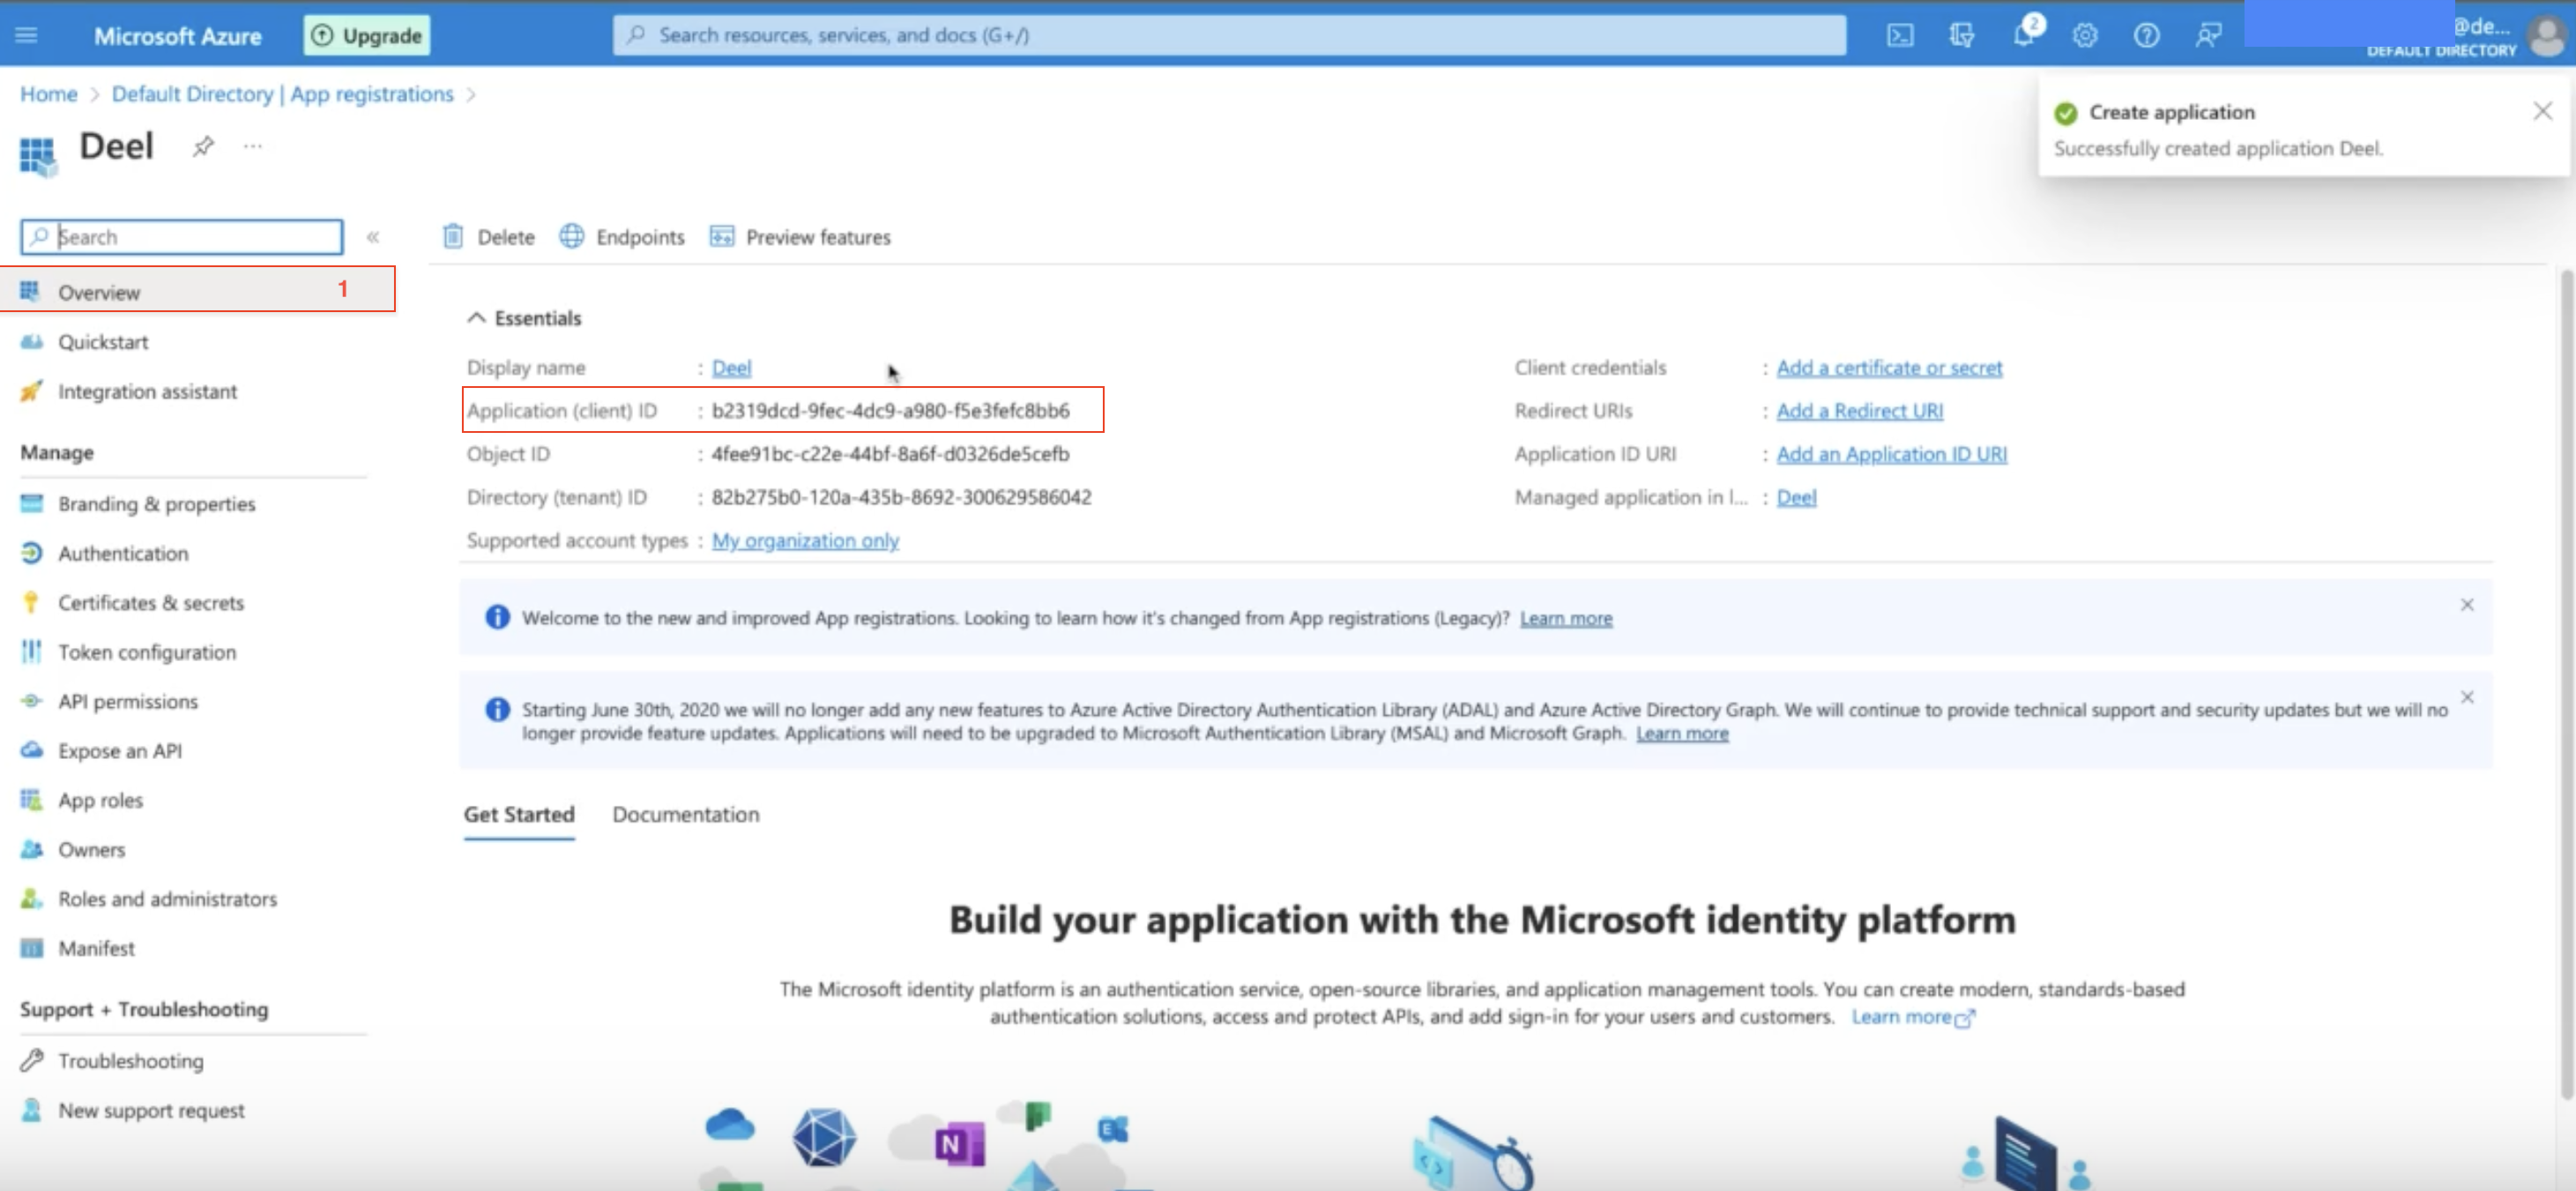Open the directories and subscriptions filter

(x=1962, y=34)
